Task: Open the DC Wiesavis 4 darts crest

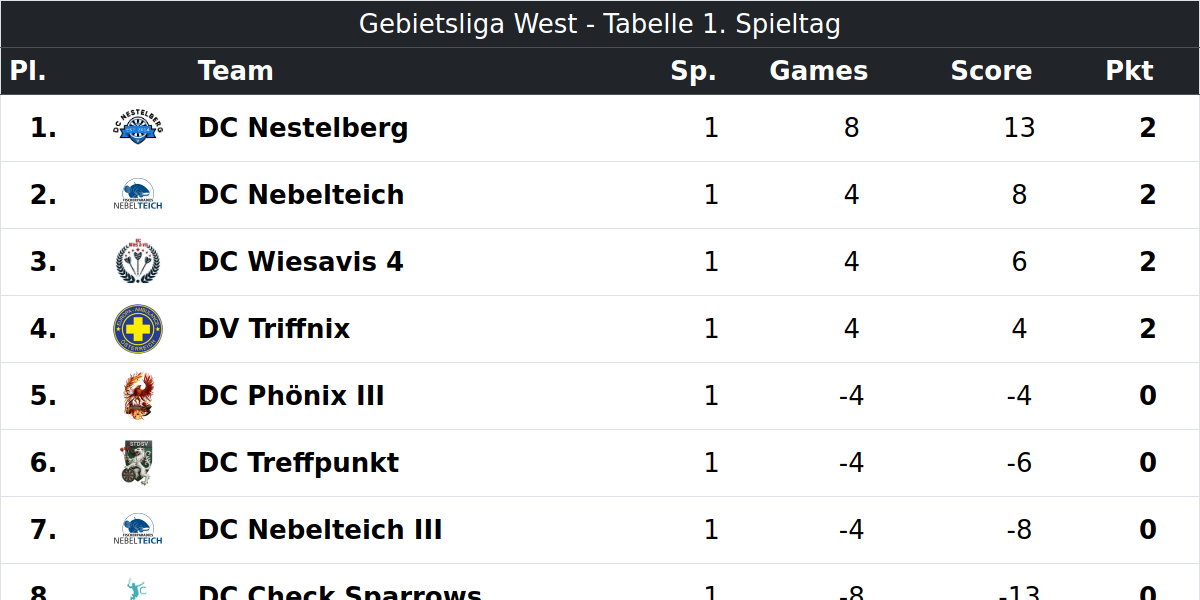Action: click(x=138, y=262)
